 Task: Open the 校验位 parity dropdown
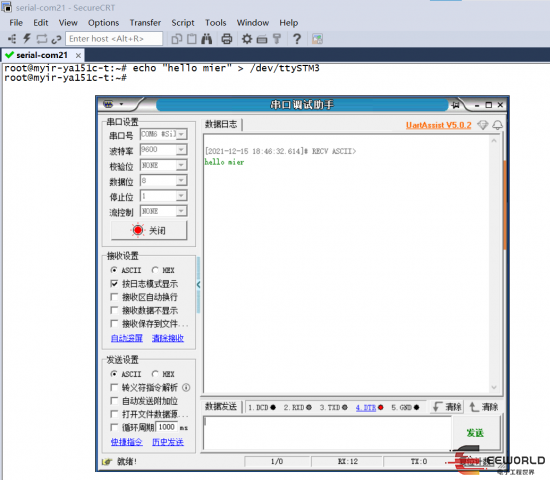(x=181, y=165)
